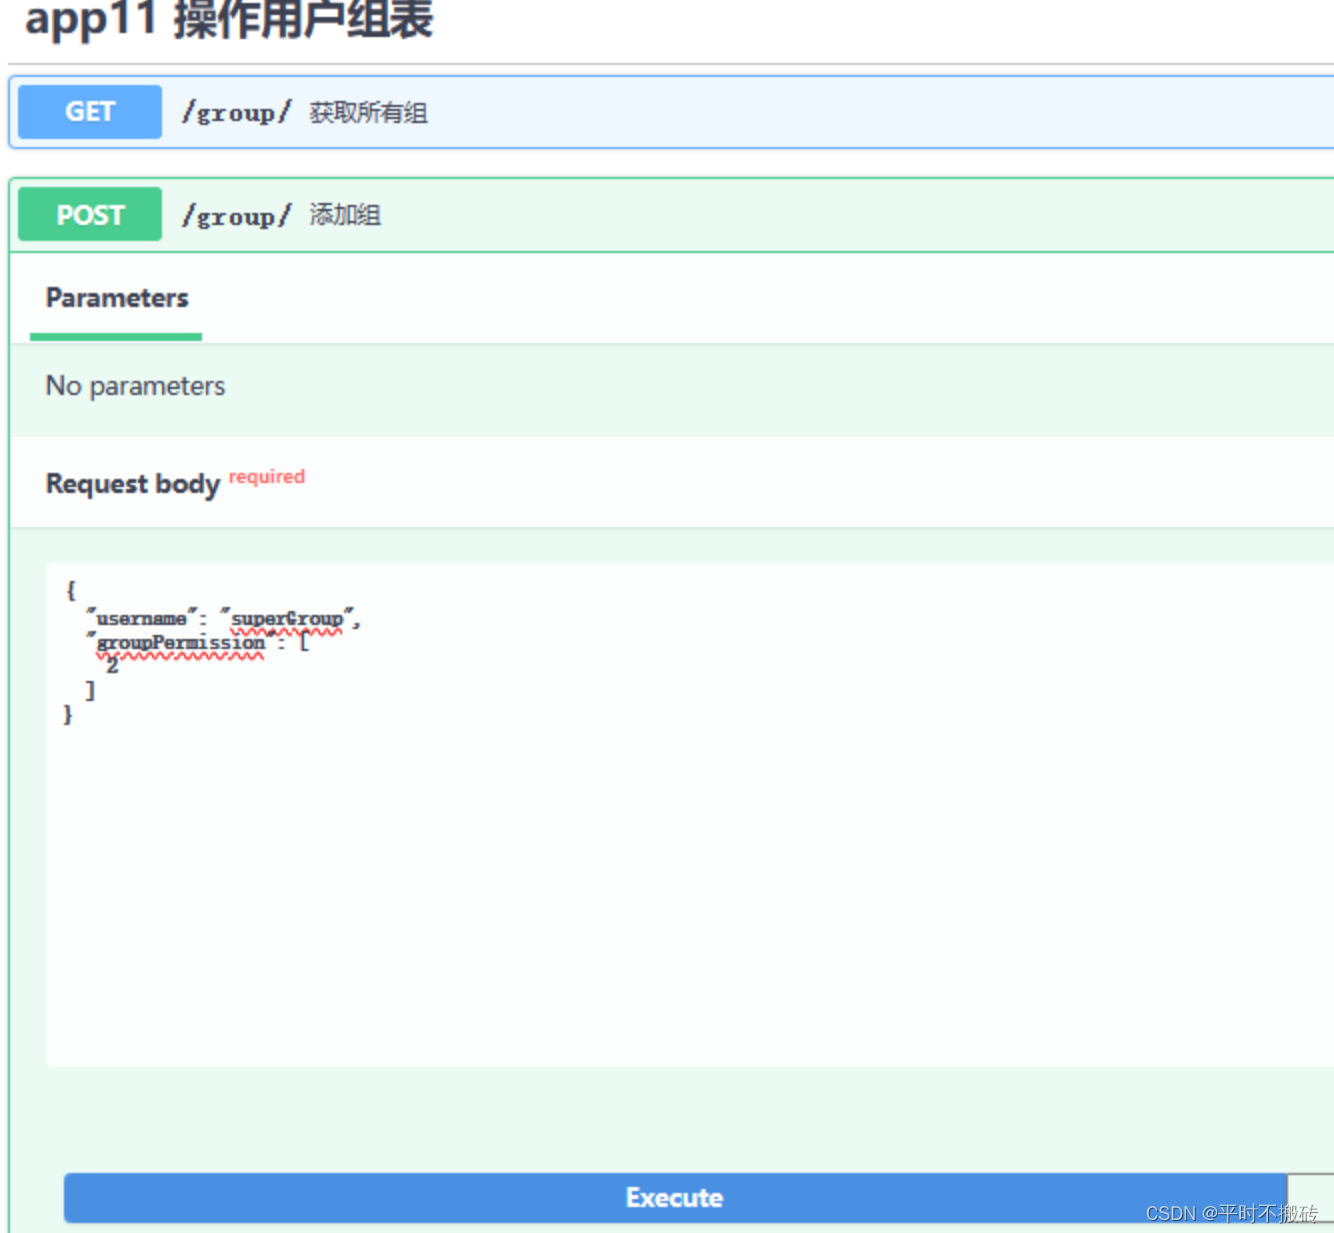Click the button right of Execute
This screenshot has height=1233, width=1334.
[1312, 1197]
